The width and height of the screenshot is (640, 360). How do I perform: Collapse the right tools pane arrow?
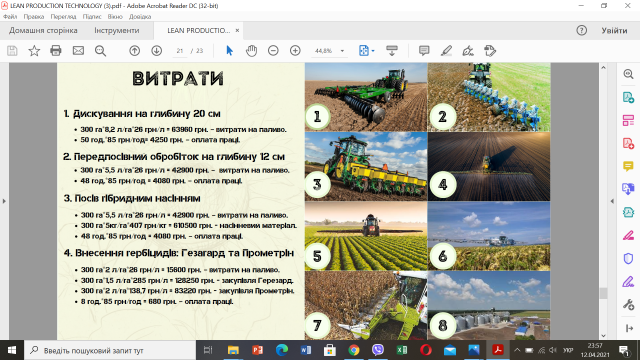coord(611,201)
